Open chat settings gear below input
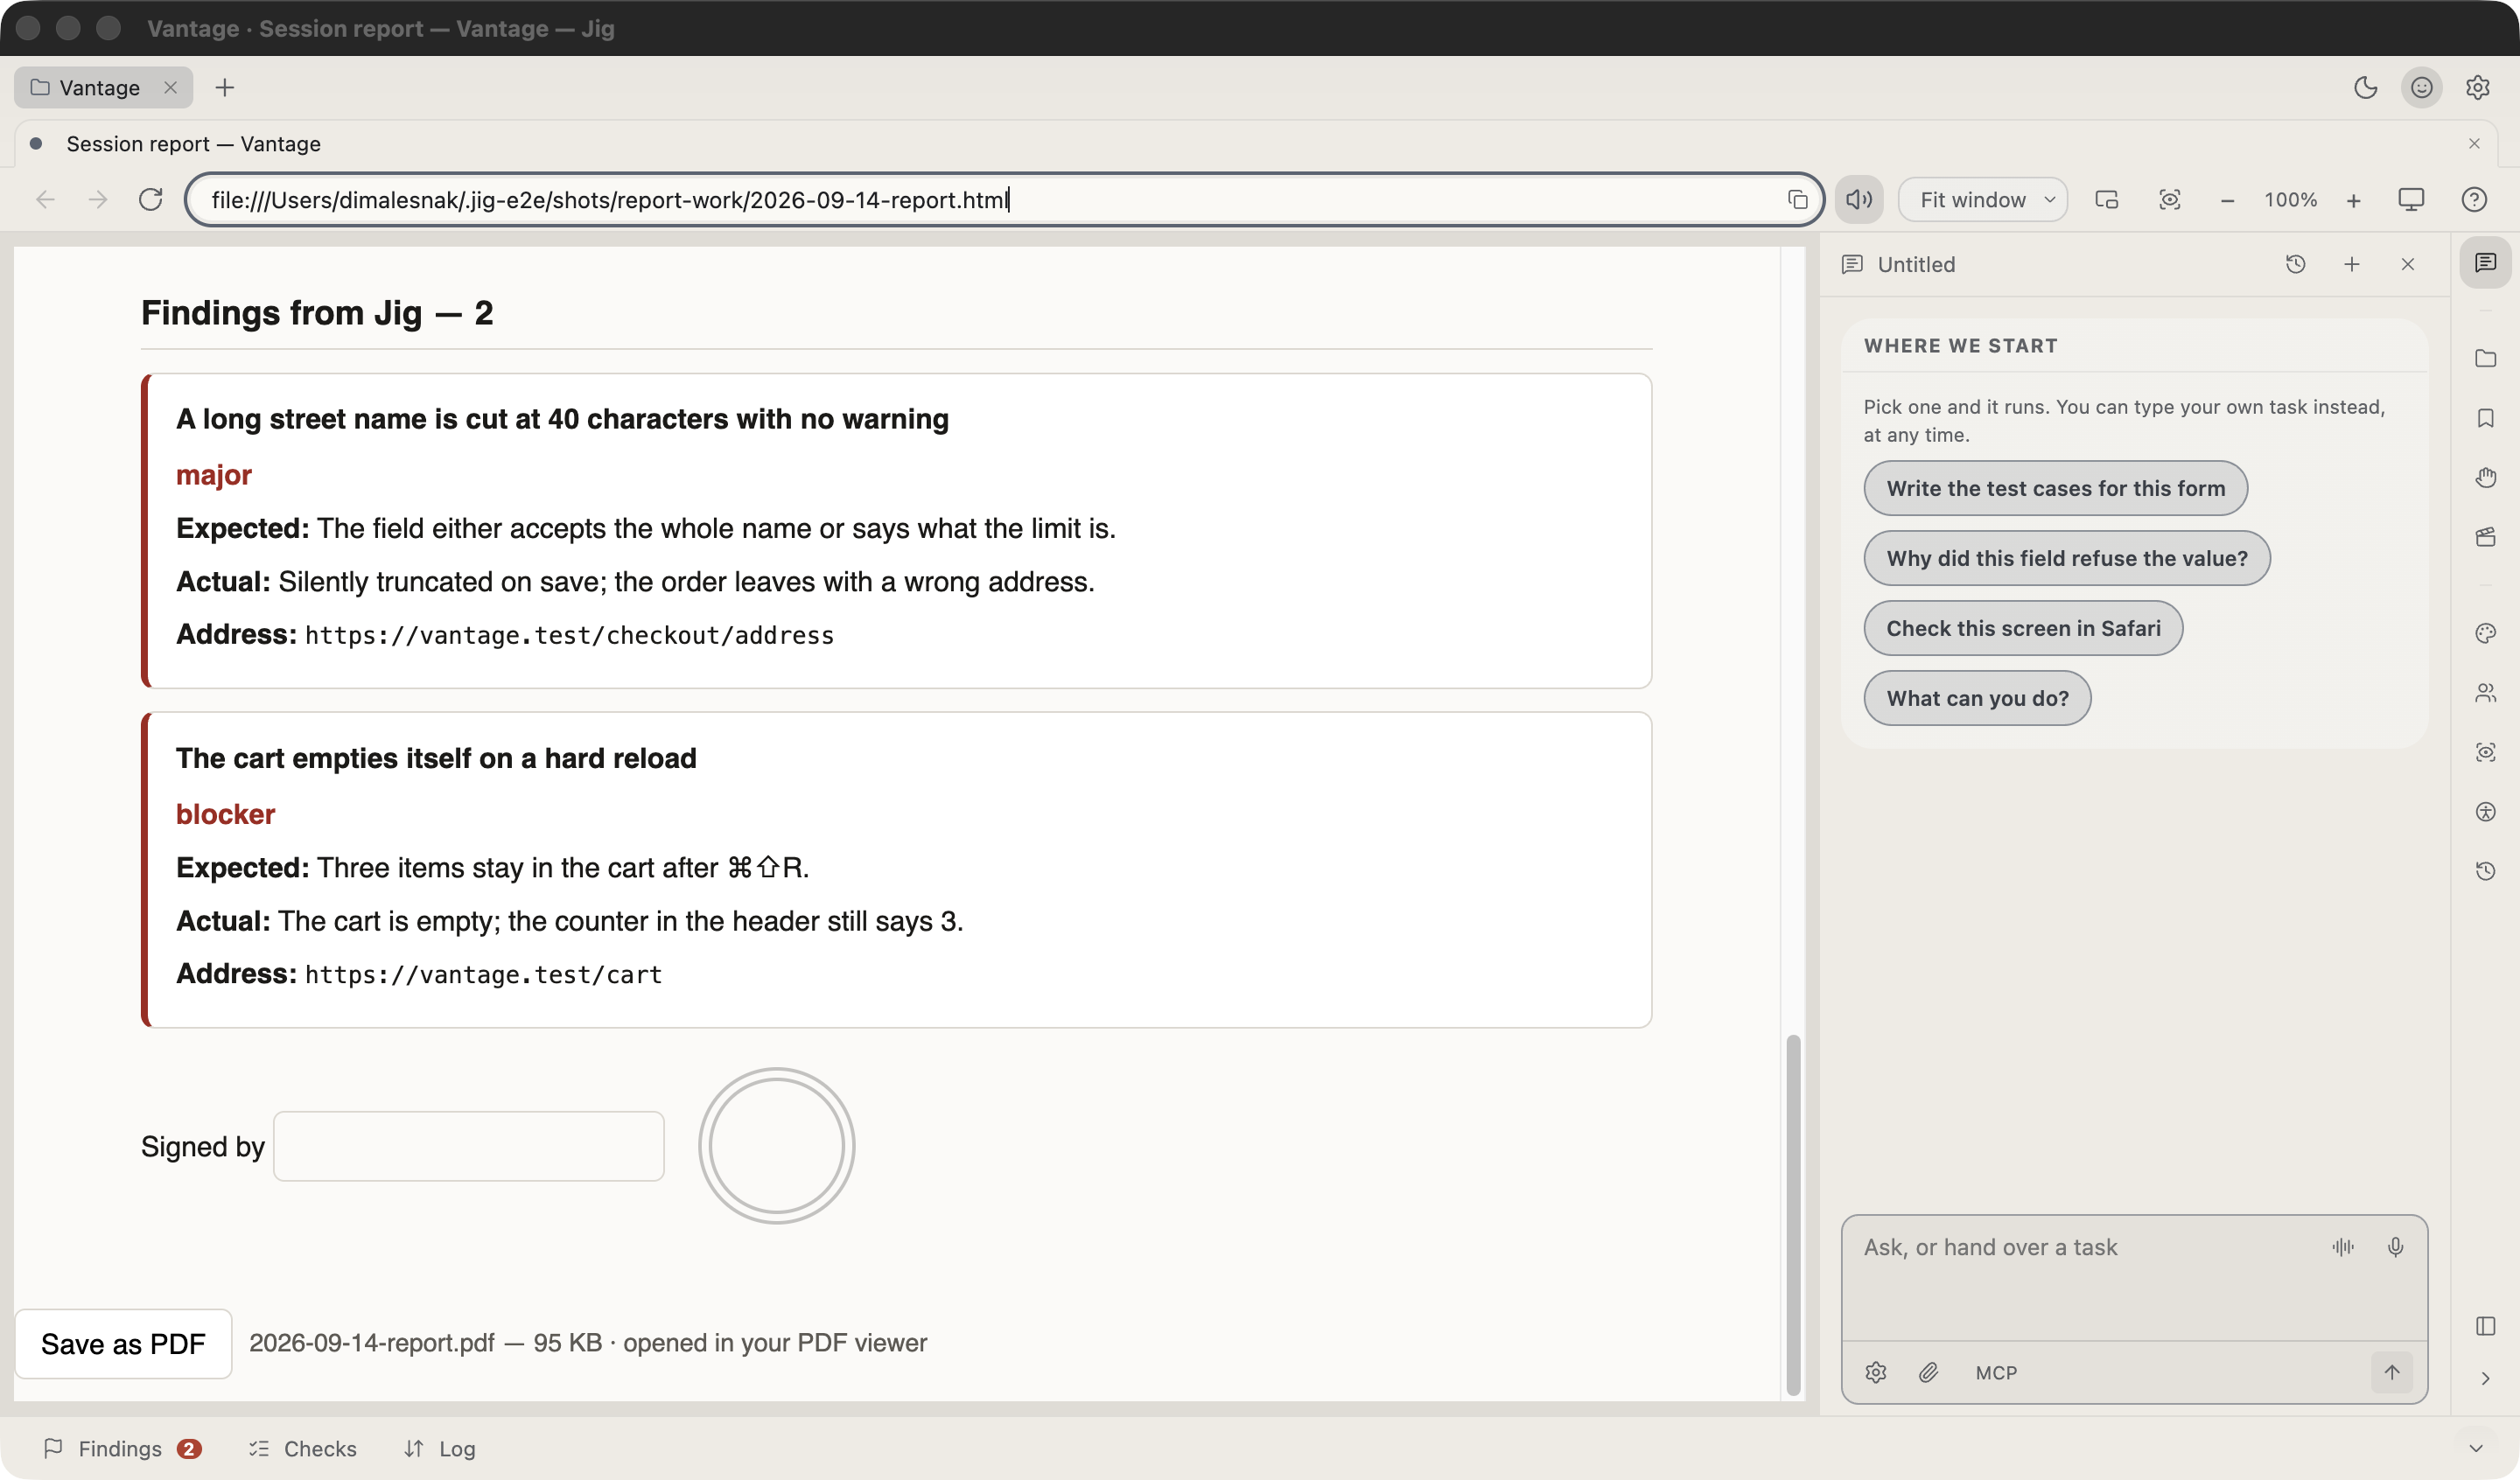The height and width of the screenshot is (1480, 2520). (1875, 1372)
